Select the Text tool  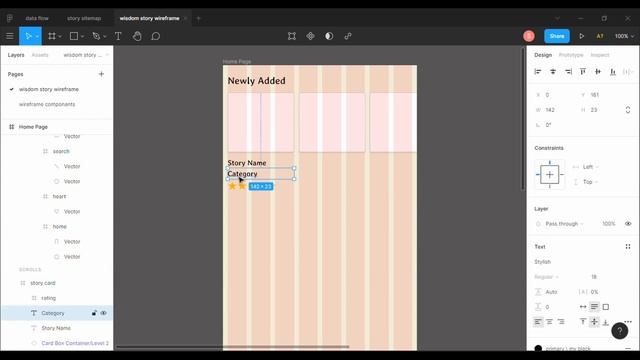[118, 36]
